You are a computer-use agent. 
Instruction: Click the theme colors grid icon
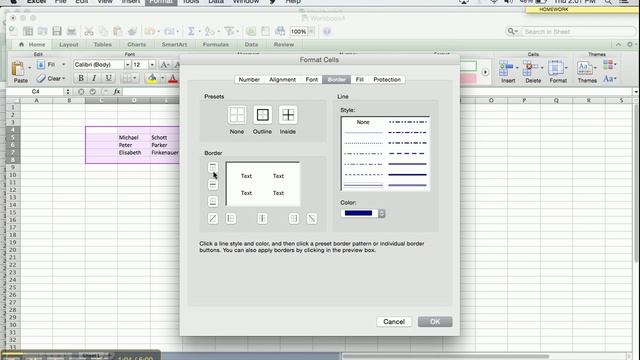608,64
